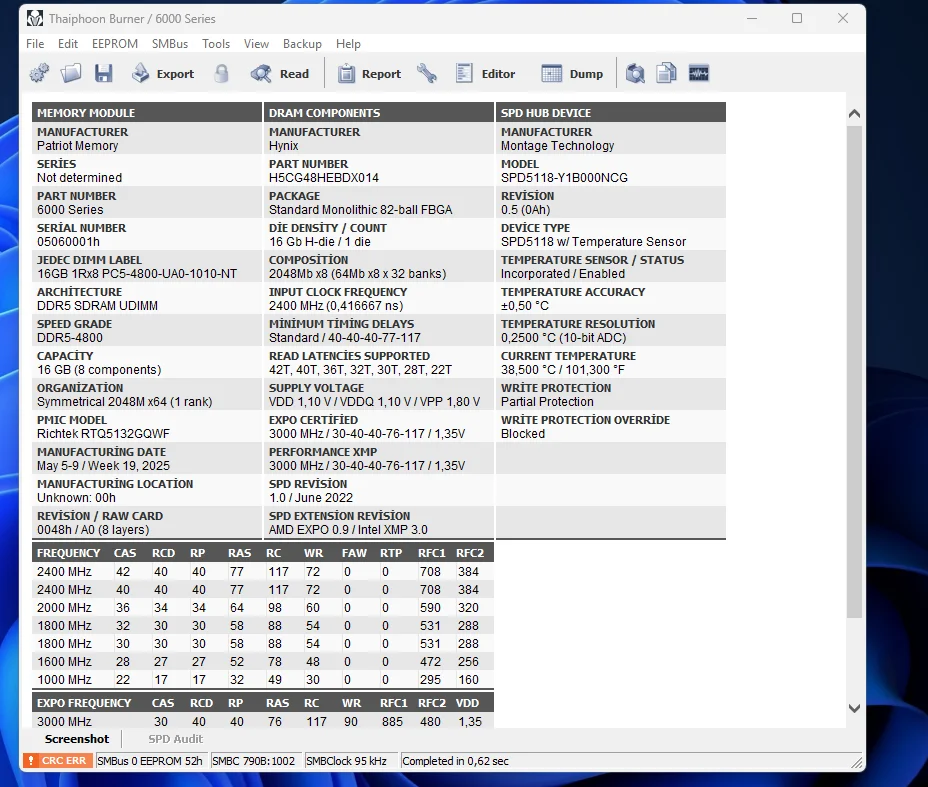
Task: Click the waveform monitor toolbar icon
Action: (698, 73)
